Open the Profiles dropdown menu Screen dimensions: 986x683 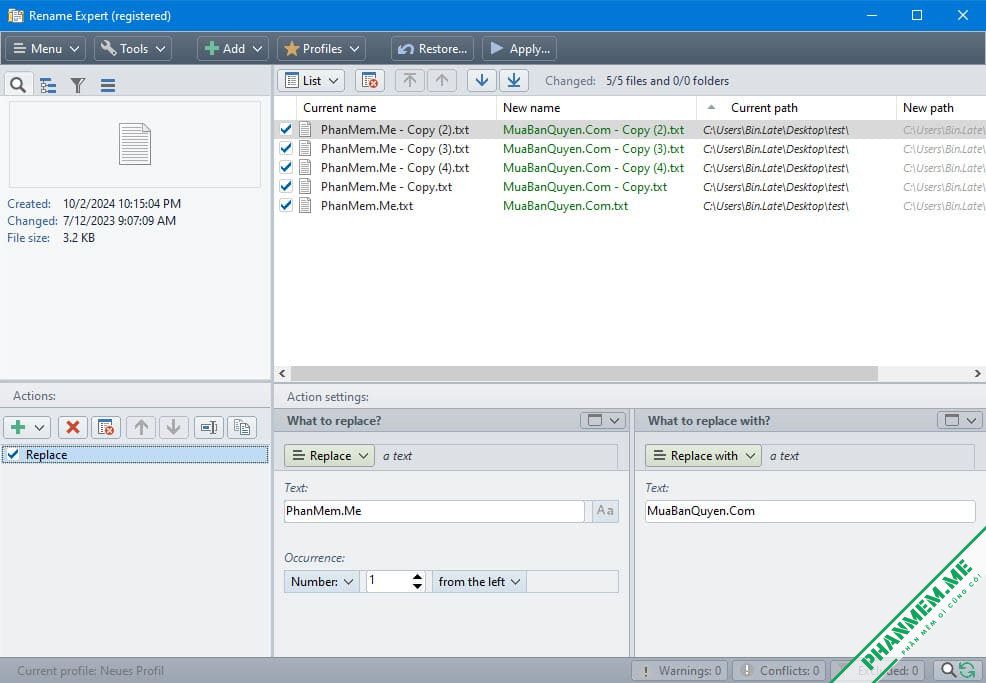[321, 48]
